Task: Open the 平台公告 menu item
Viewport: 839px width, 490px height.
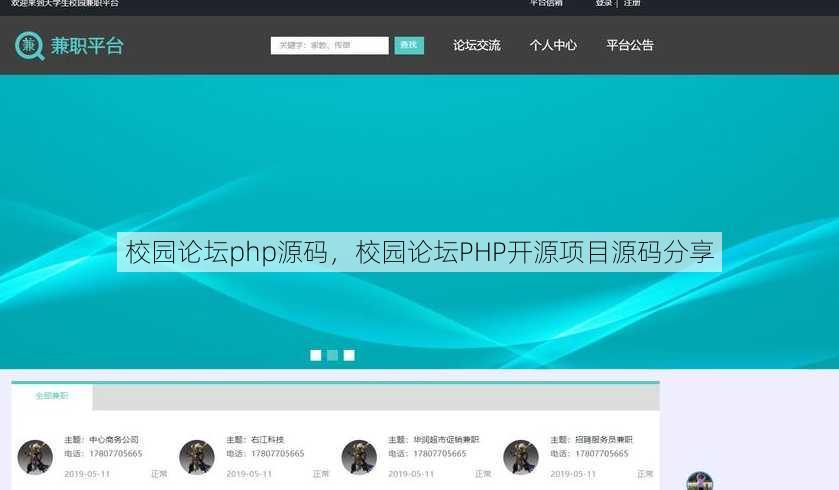Action: coord(630,45)
